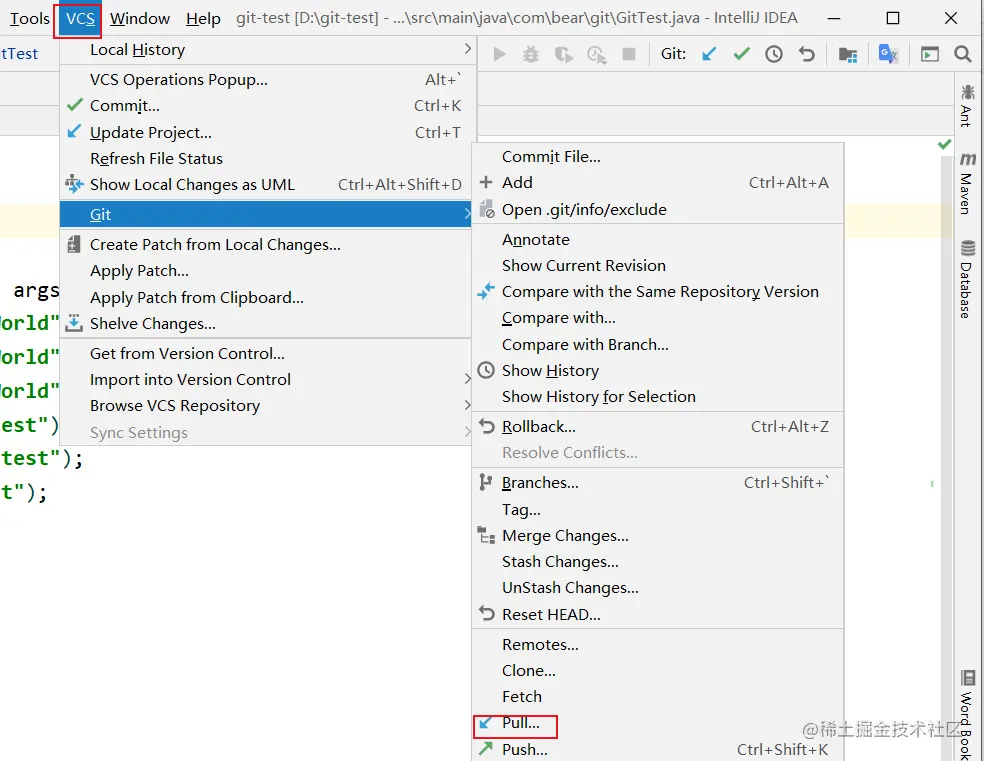Open Git show history clock icon

coord(774,54)
